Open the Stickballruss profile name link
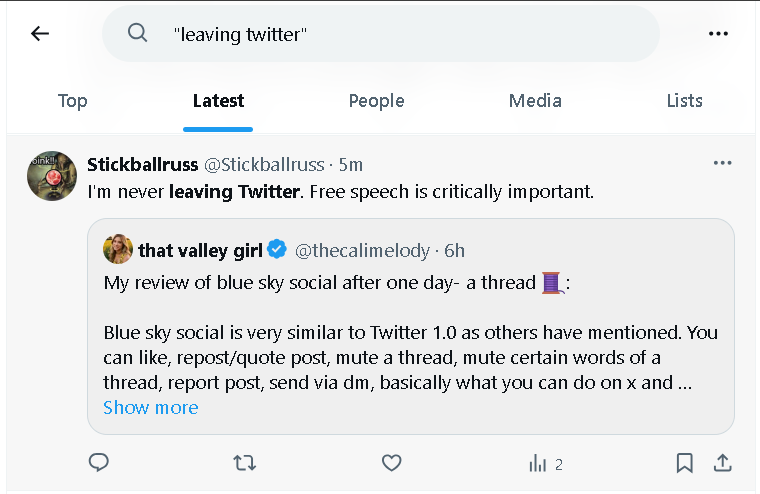The width and height of the screenshot is (760, 494). click(x=143, y=164)
